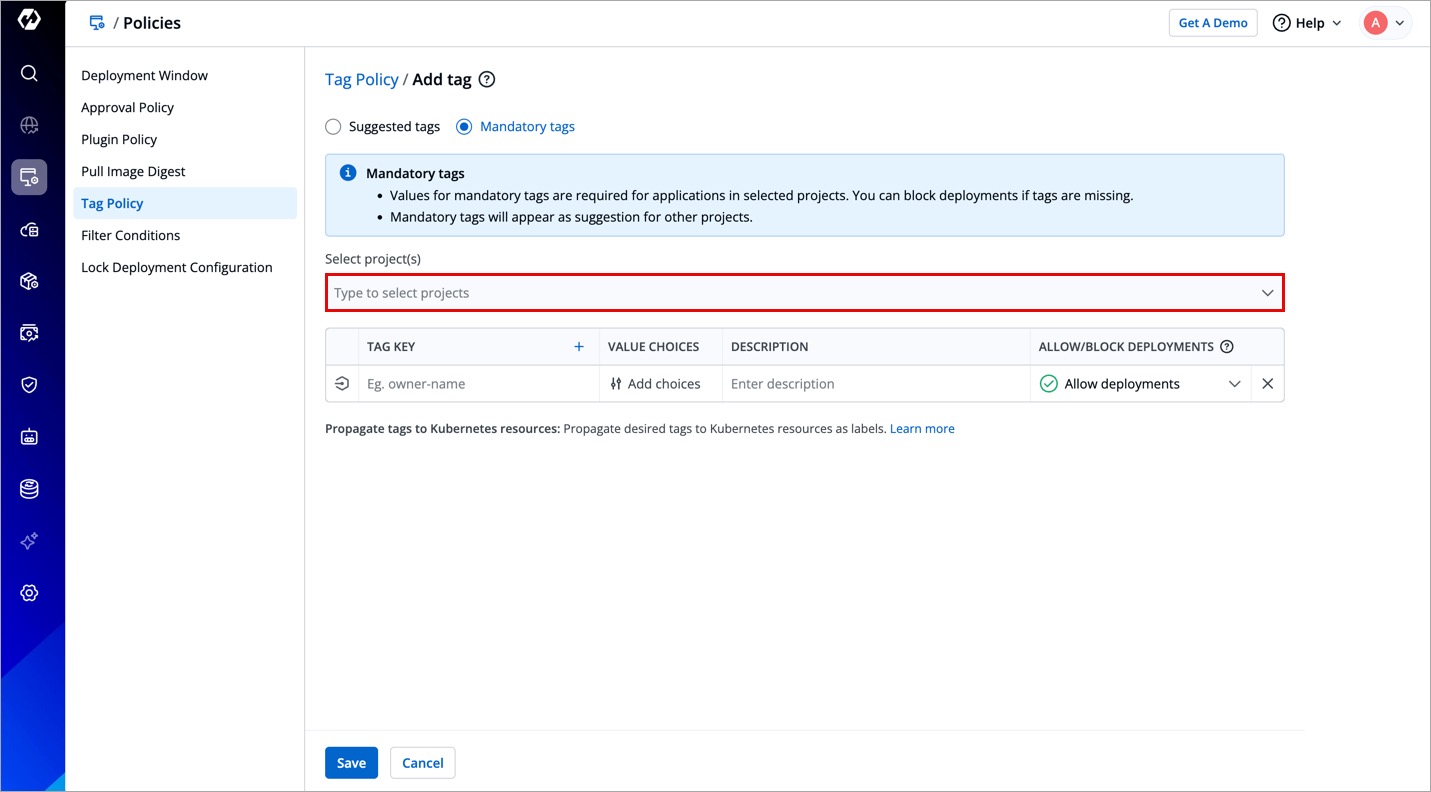Open the settings gear in sidebar
Viewport: 1431px width, 792px height.
tap(29, 593)
